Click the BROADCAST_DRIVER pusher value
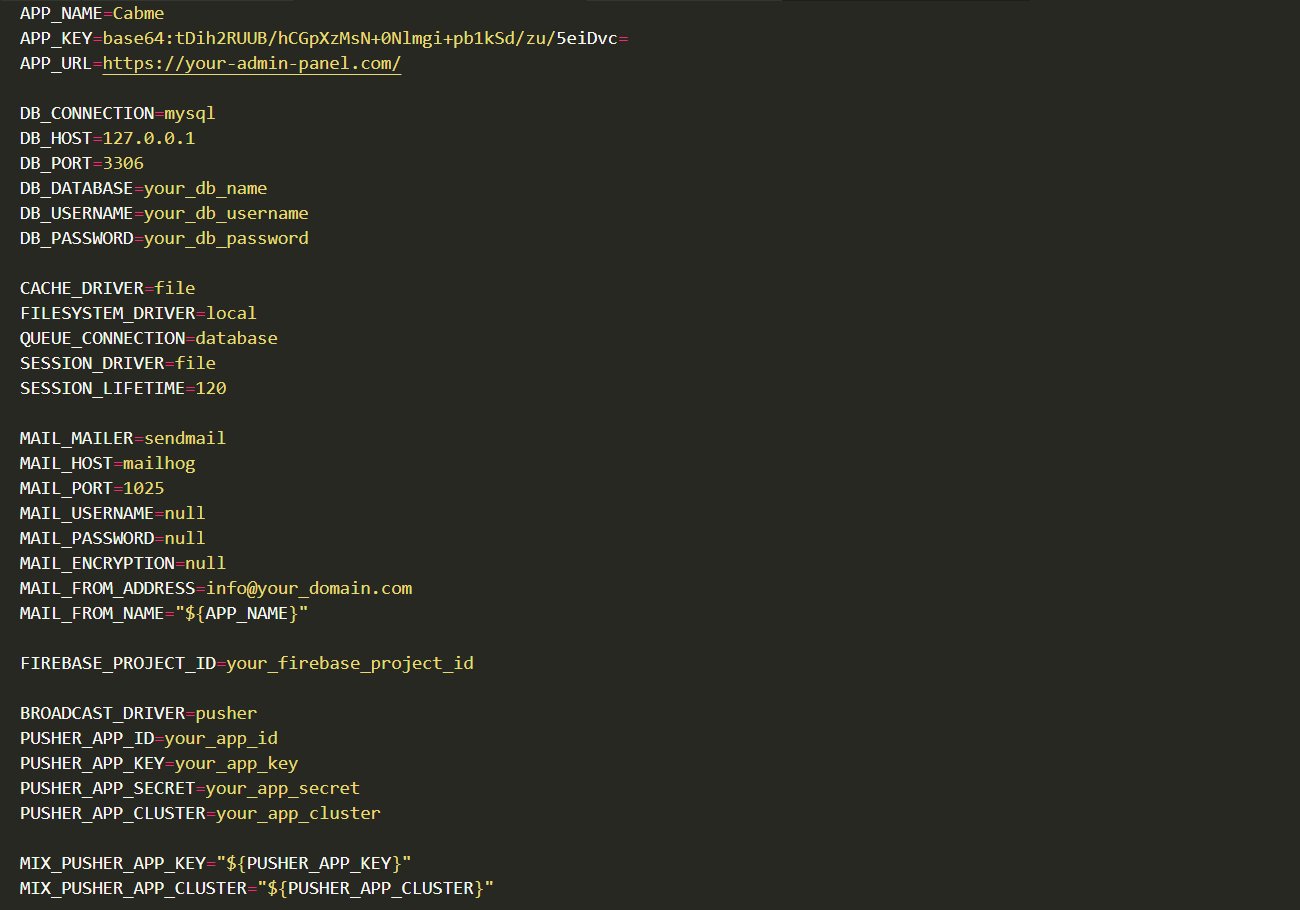 pos(226,714)
